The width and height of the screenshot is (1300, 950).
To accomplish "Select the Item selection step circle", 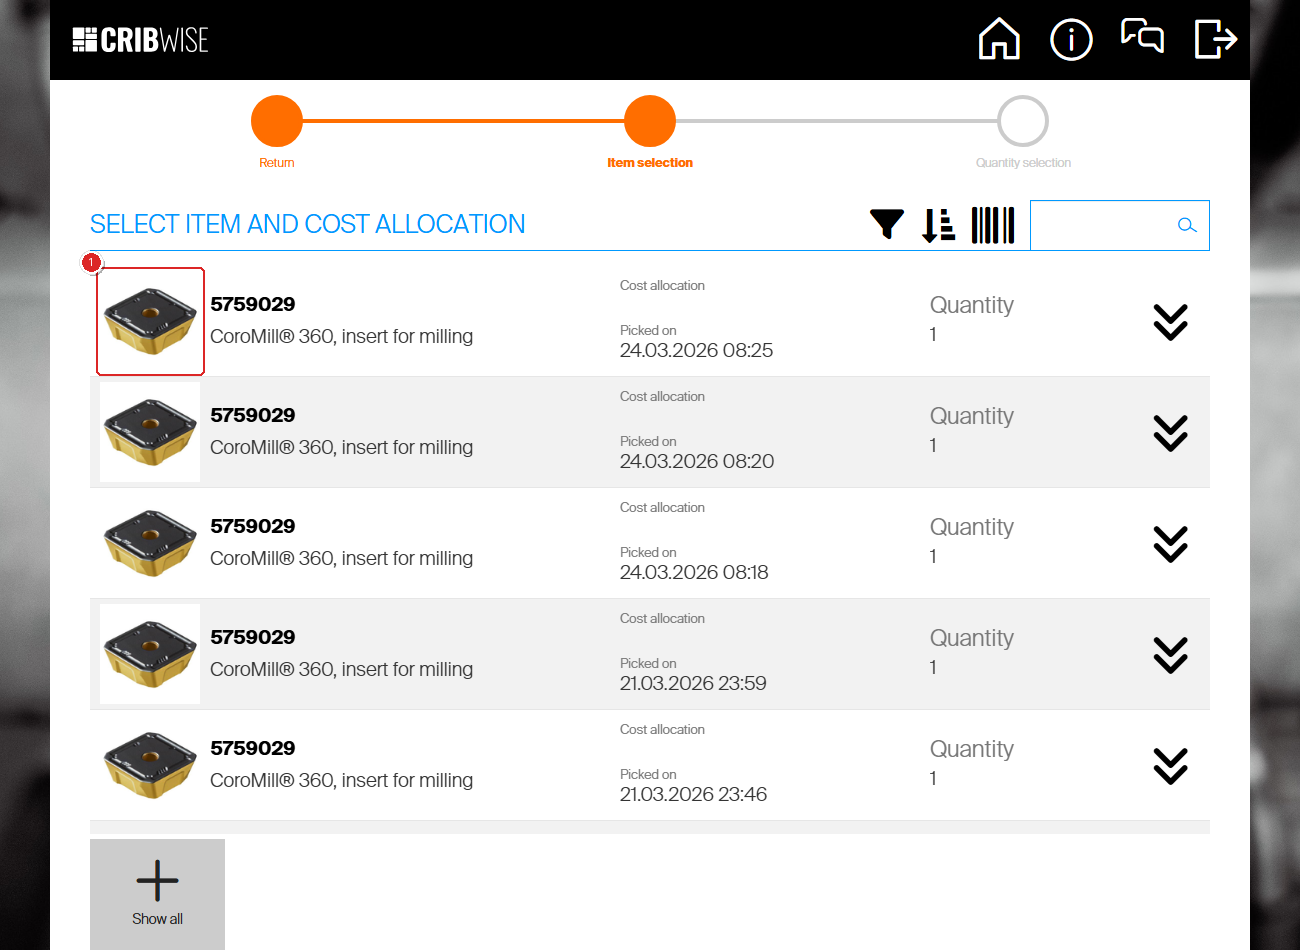I will [650, 122].
